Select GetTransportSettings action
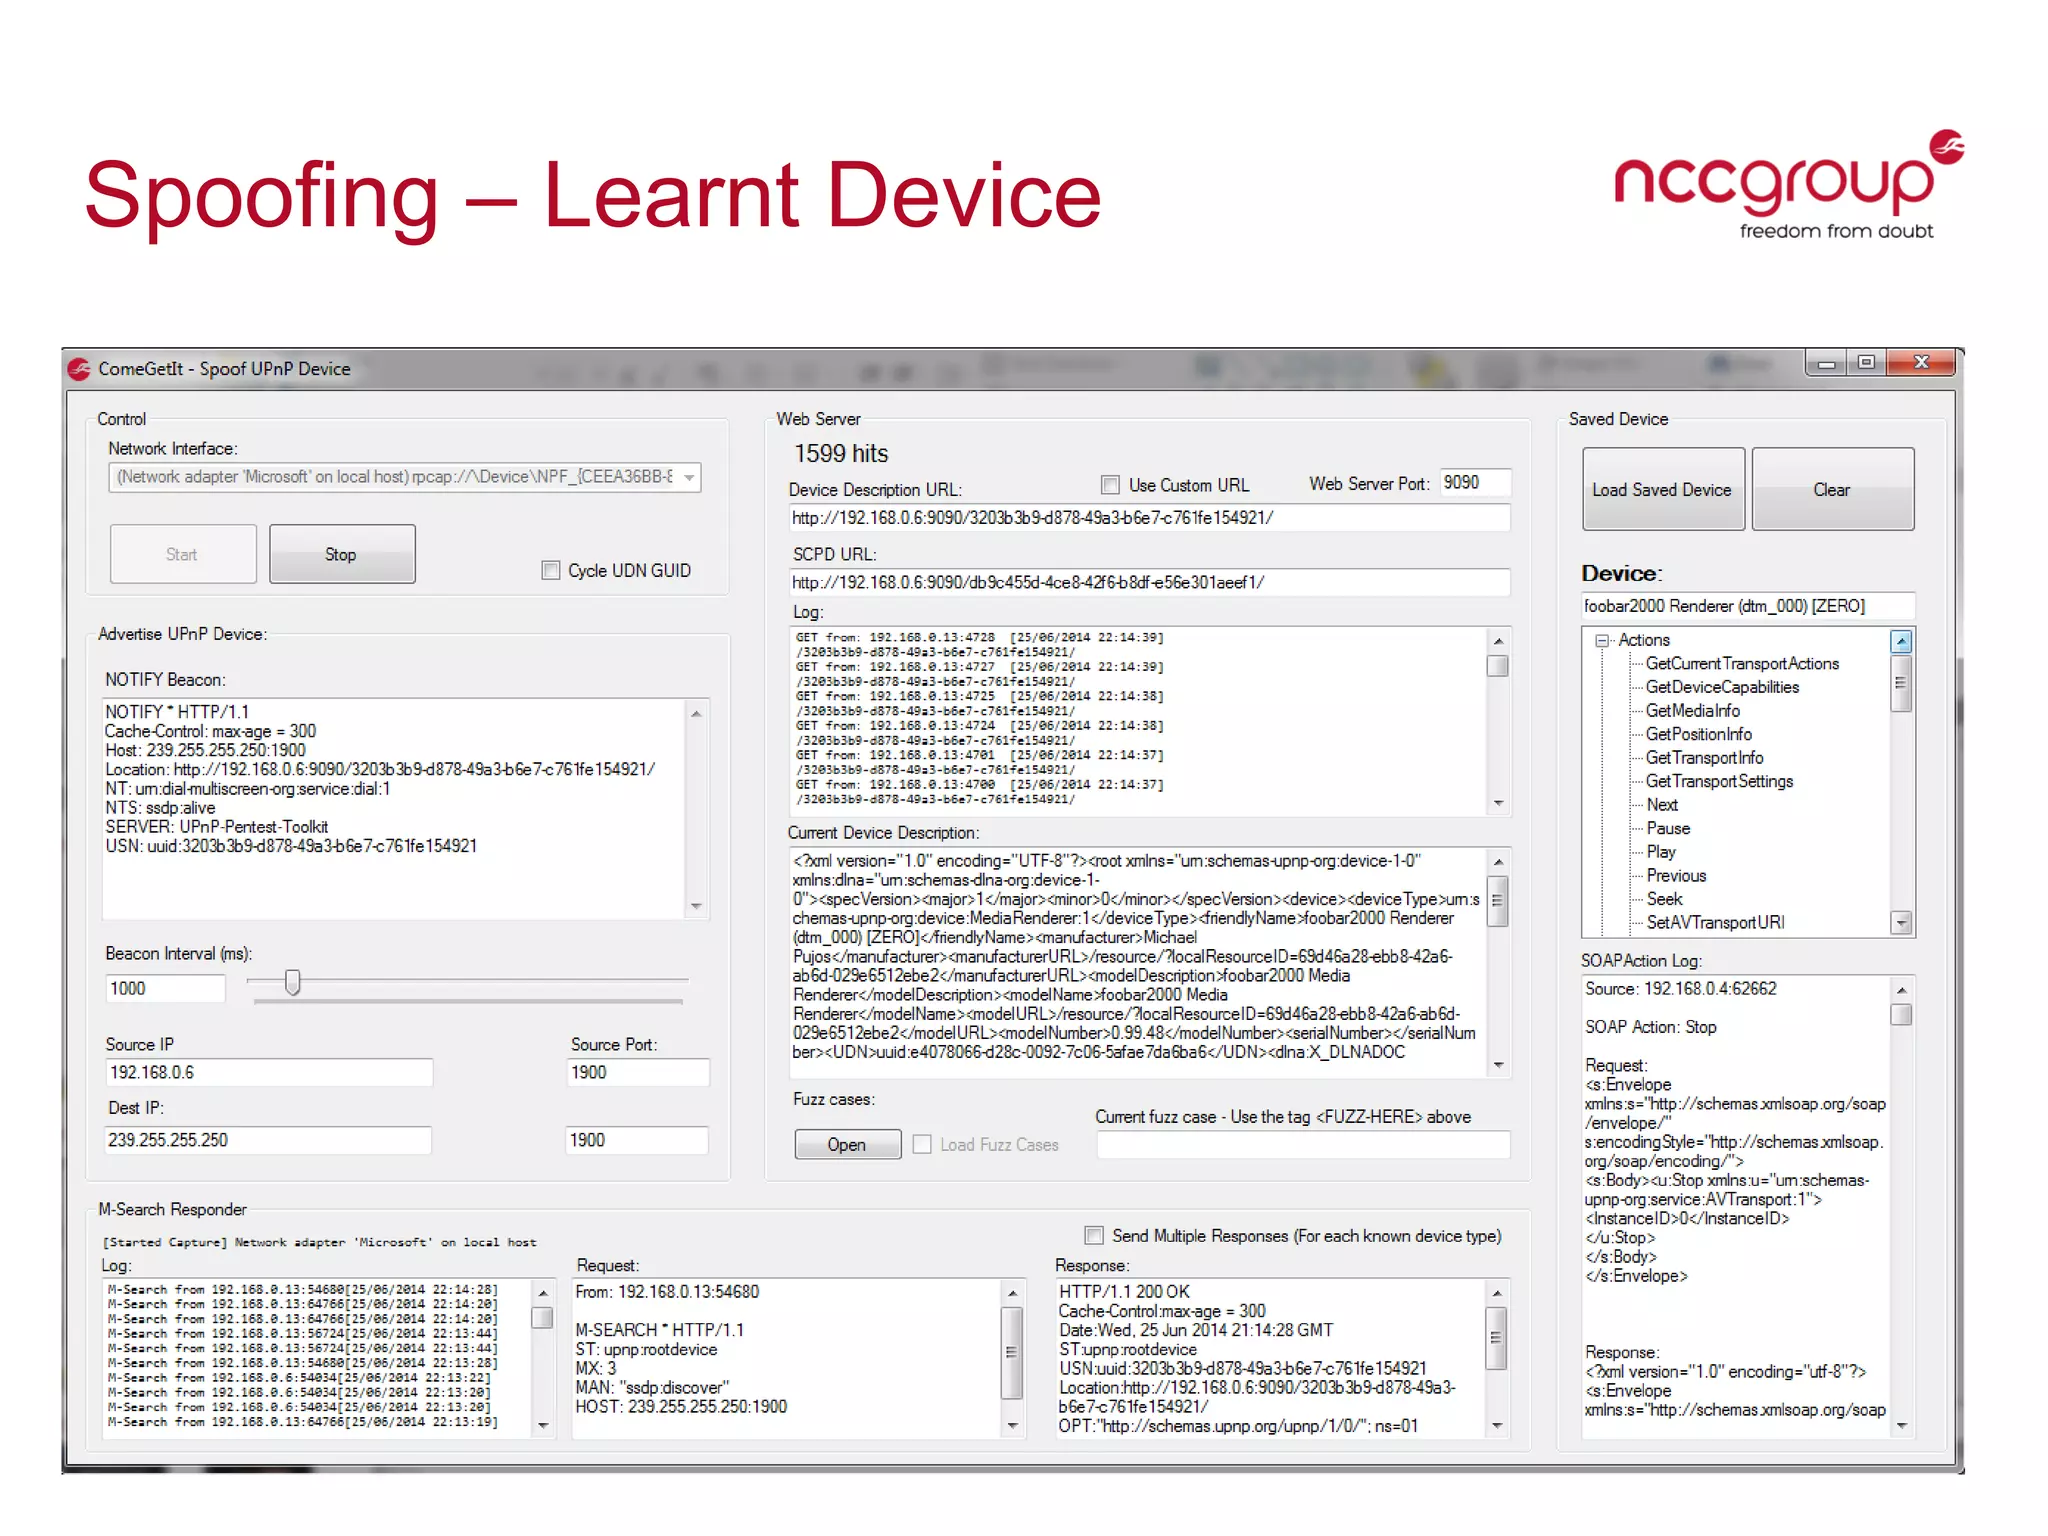The height and width of the screenshot is (1536, 2048). tap(1719, 781)
